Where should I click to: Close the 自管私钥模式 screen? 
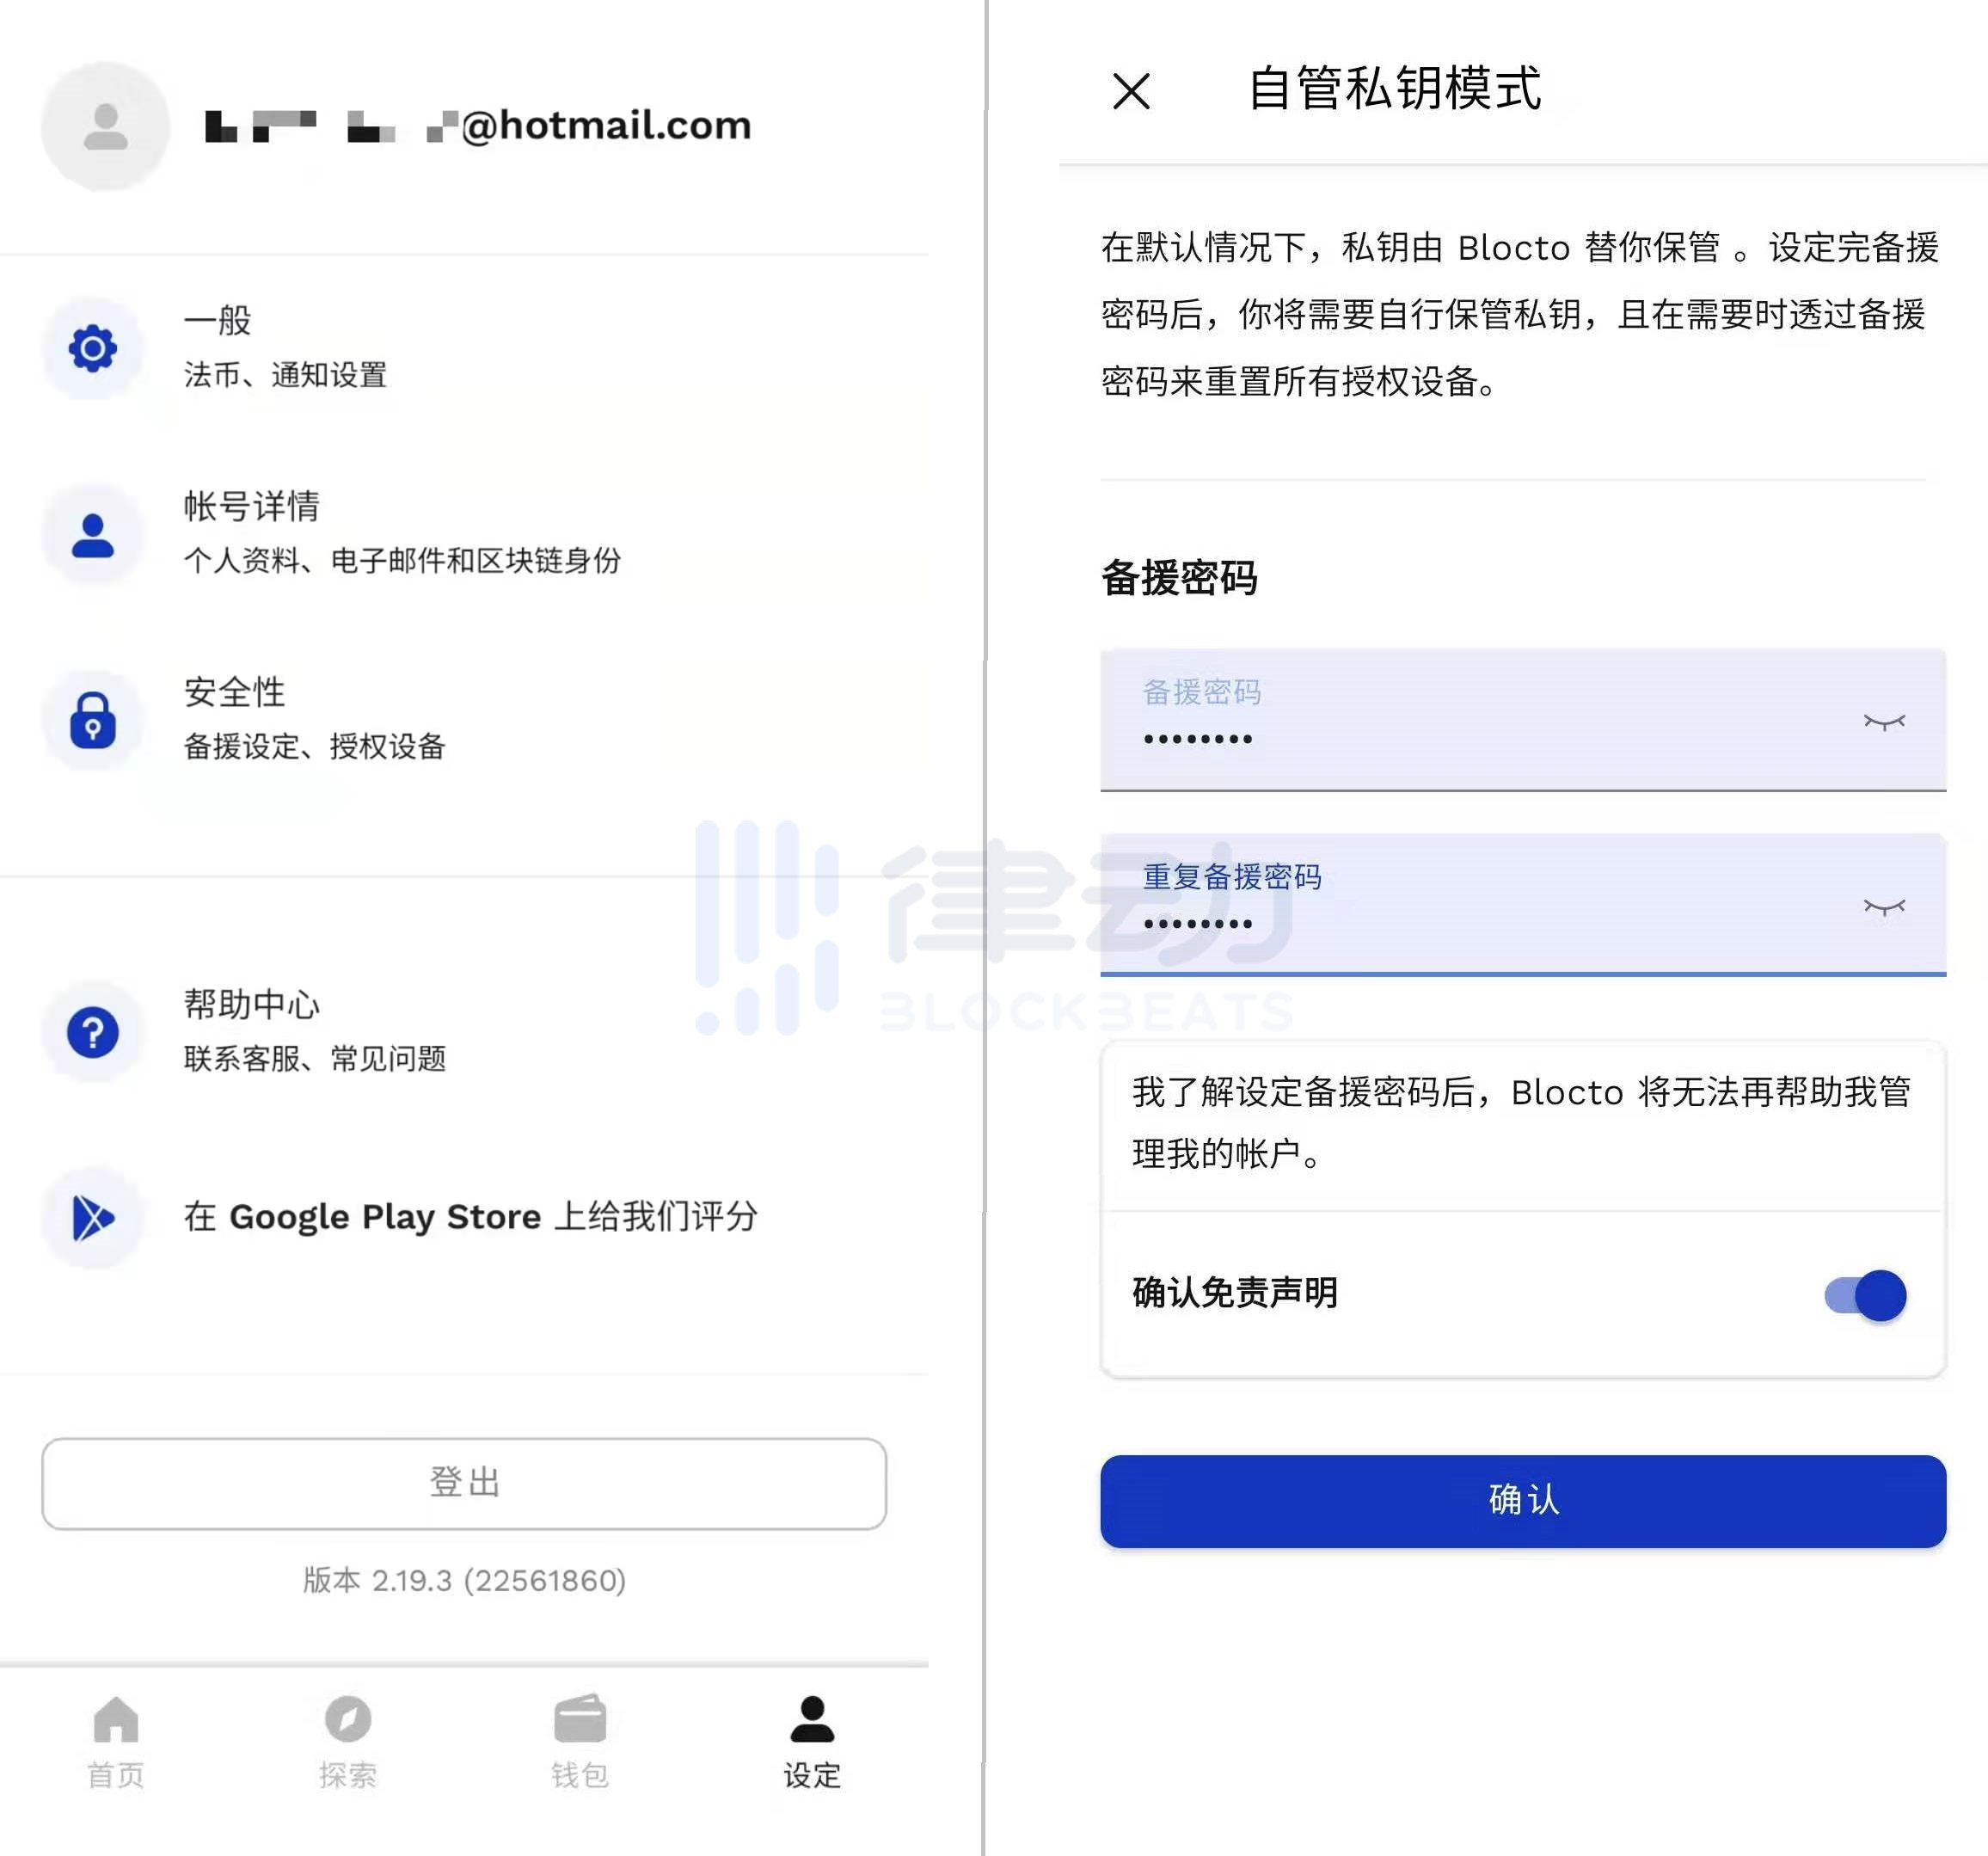click(1131, 91)
